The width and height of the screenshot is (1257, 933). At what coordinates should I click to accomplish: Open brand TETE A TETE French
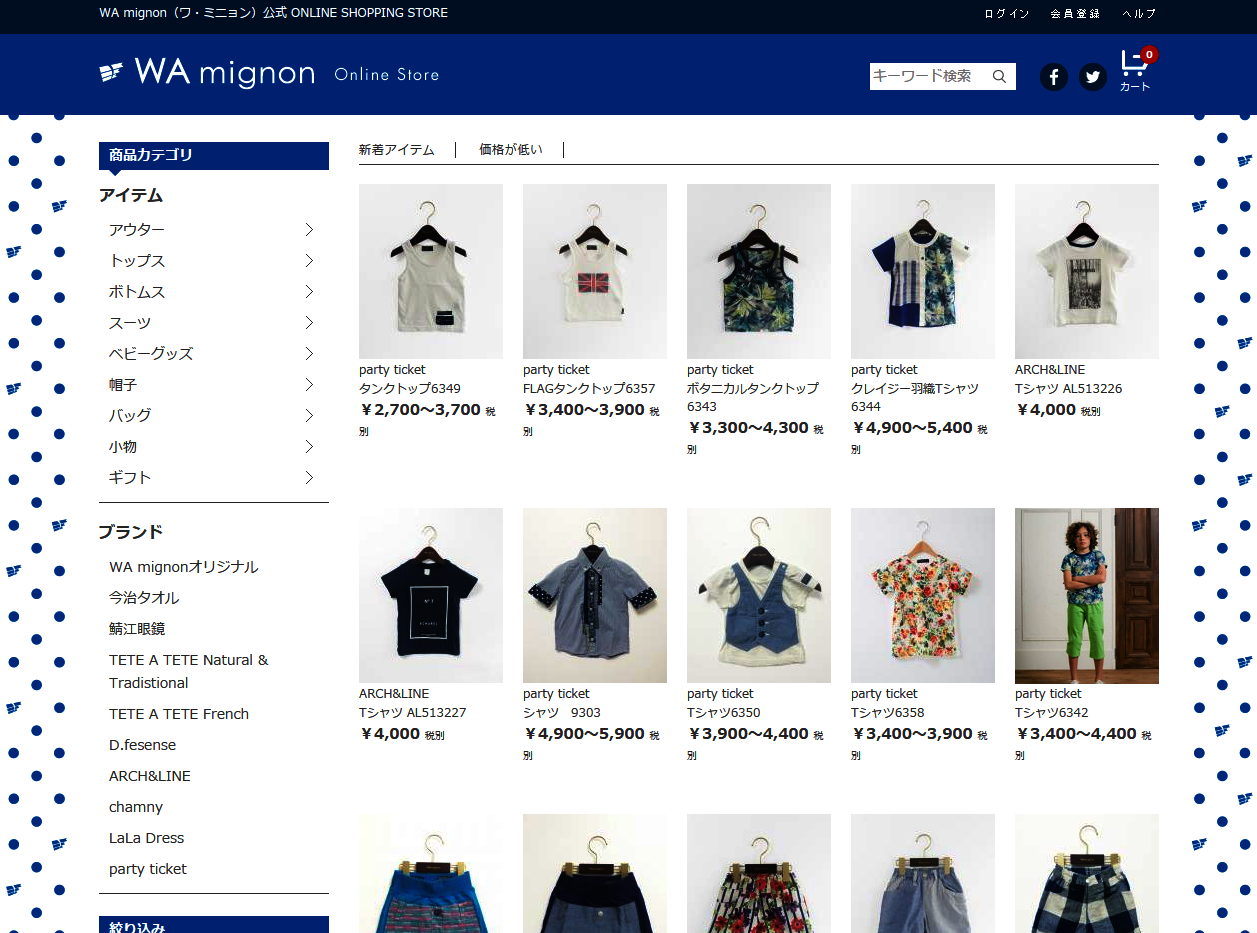click(179, 714)
